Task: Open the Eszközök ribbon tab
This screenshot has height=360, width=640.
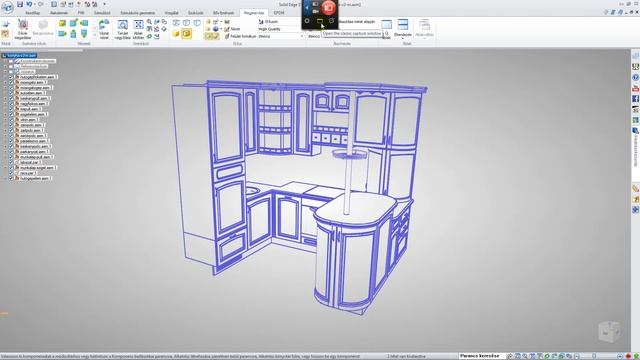Action: (x=196, y=13)
